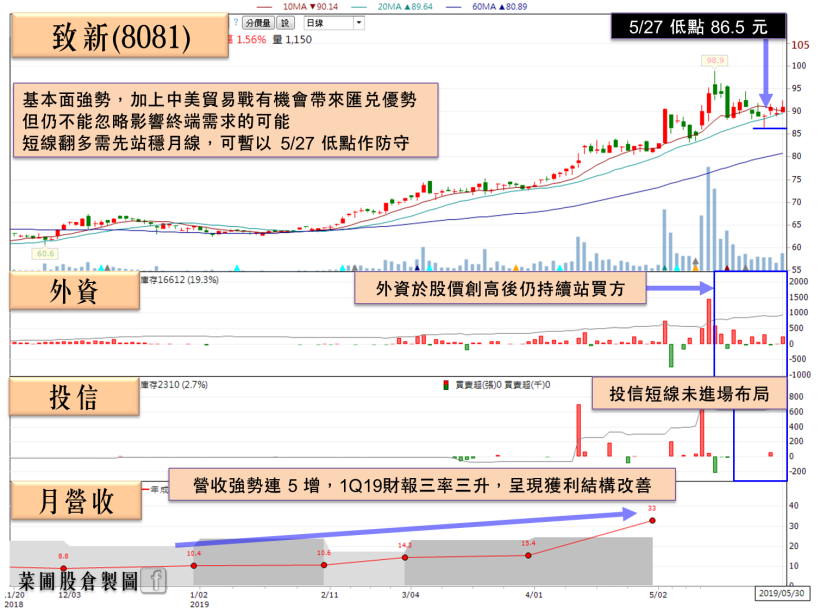Click the 2/11 date axis label
This screenshot has width=820, height=610.
pyautogui.click(x=329, y=595)
